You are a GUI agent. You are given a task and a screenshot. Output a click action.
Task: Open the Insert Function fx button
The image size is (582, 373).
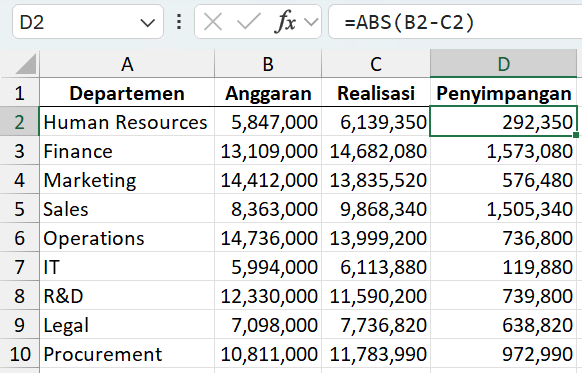[285, 22]
